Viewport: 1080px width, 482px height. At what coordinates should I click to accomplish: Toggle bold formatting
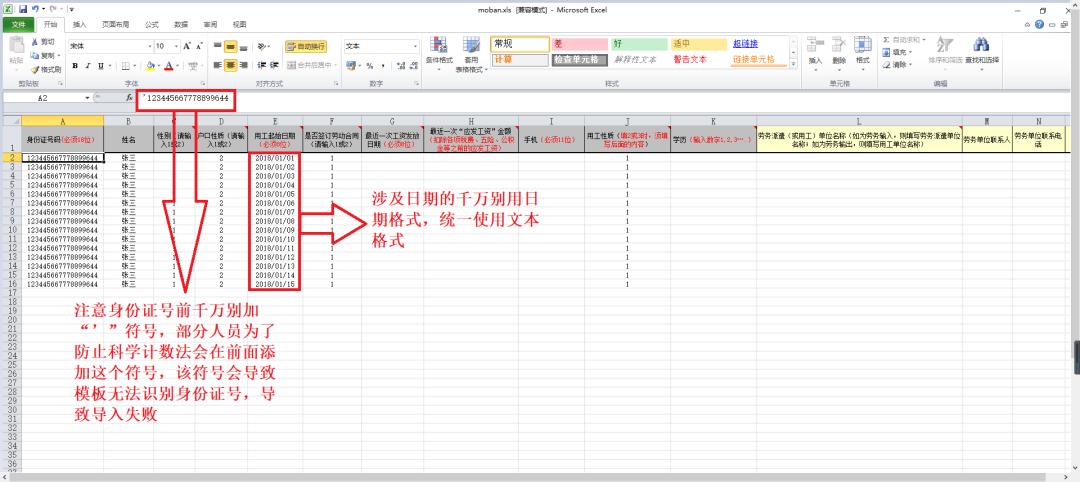74,66
